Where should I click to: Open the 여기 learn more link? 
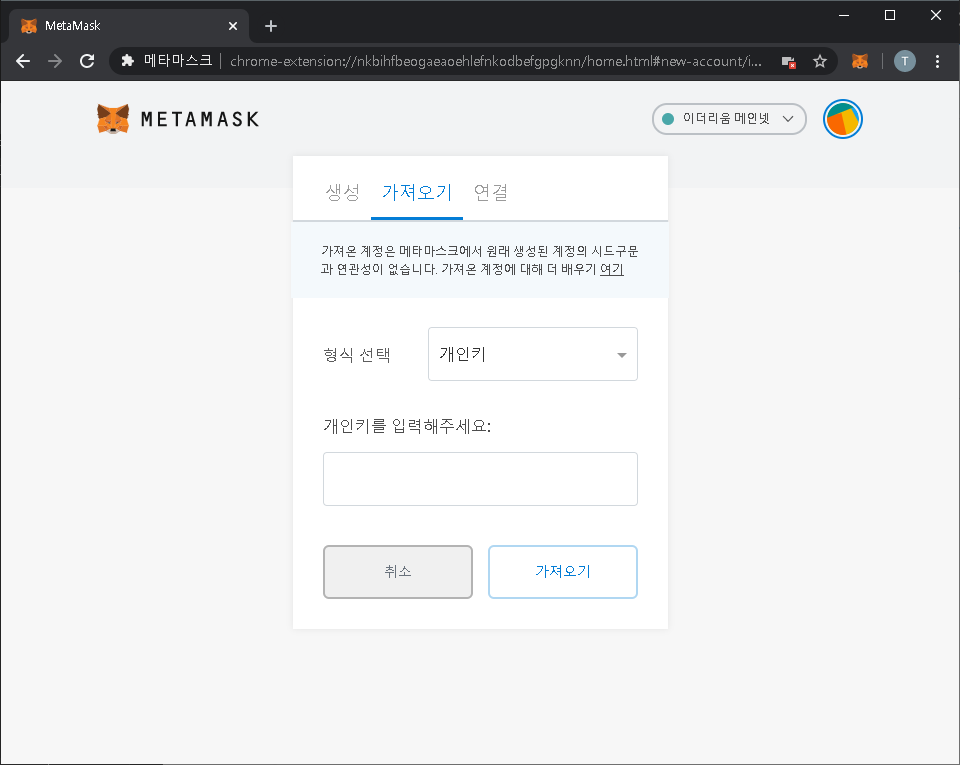tap(611, 269)
